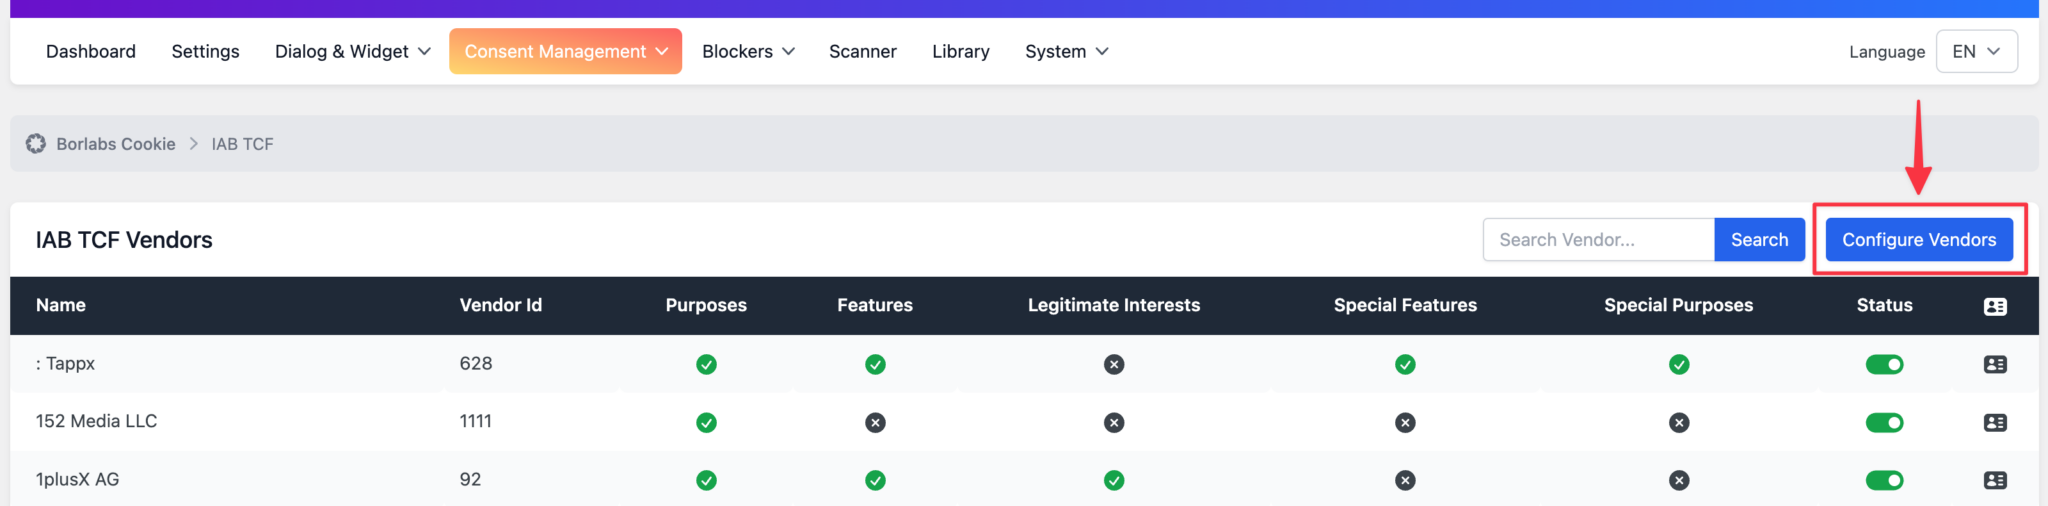Click Tappx green Purposes checkmark icon
2048x506 pixels.
pyautogui.click(x=706, y=365)
